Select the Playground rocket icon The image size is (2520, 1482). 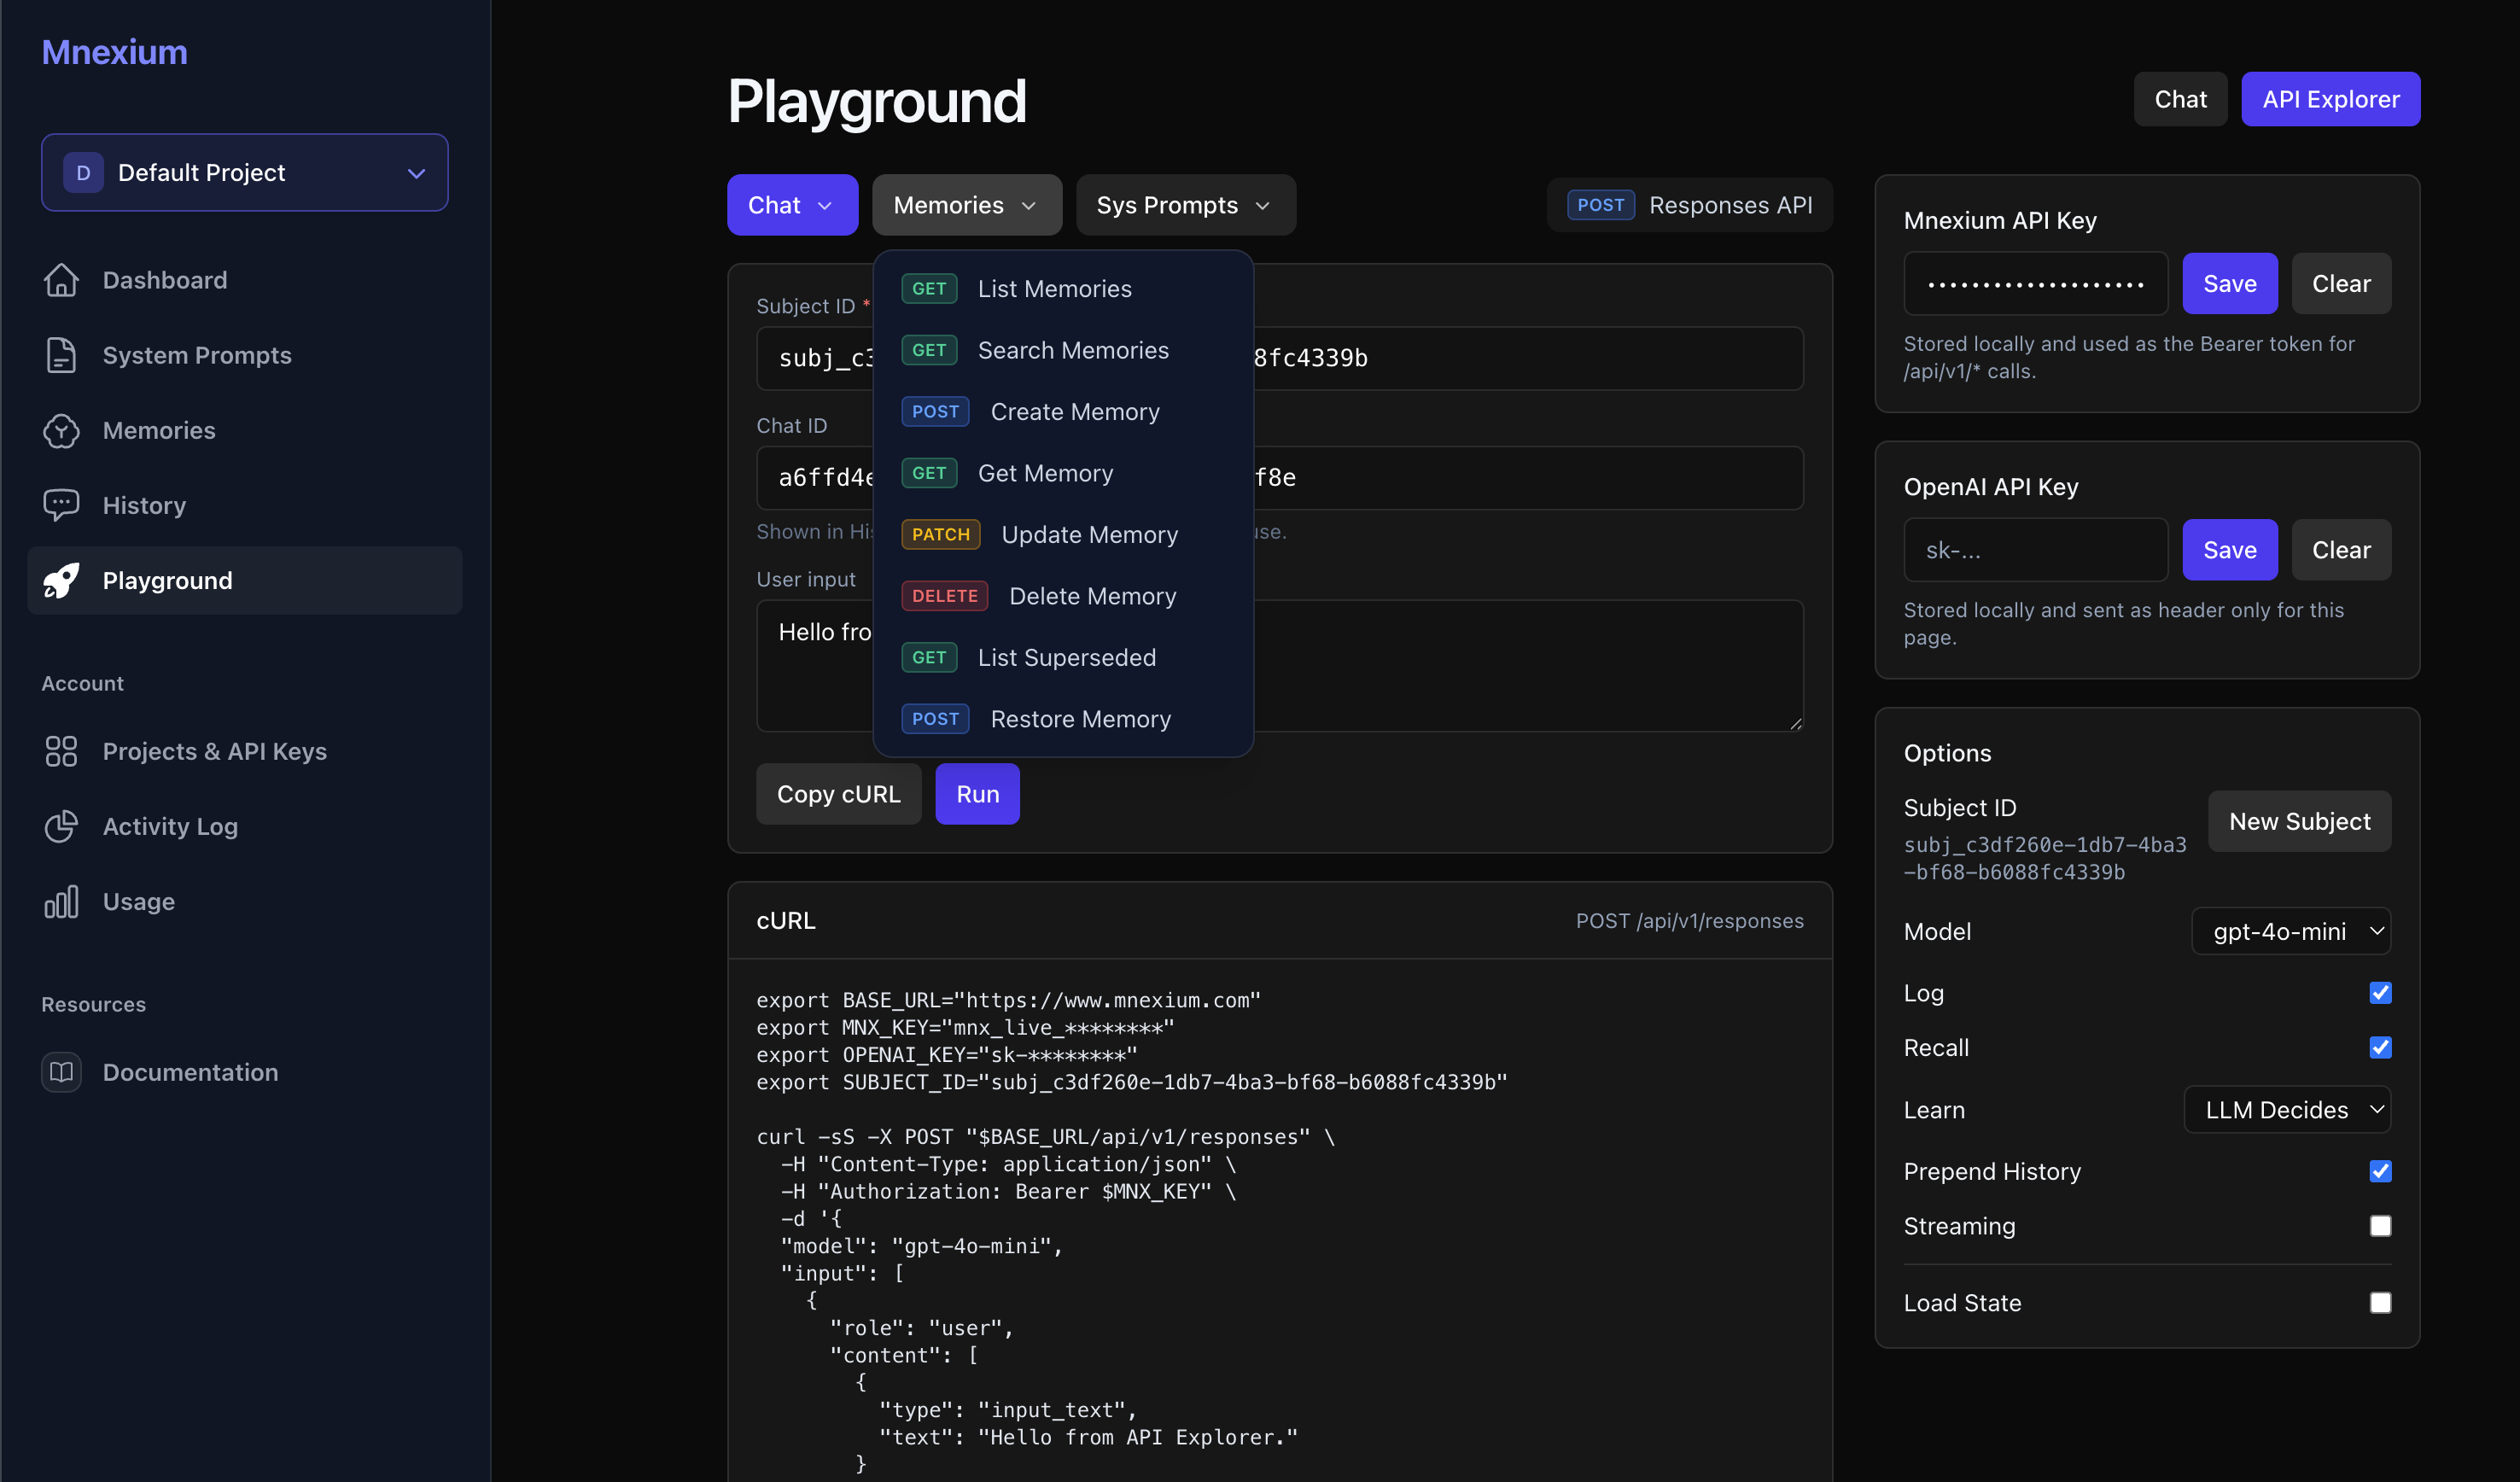[61, 580]
